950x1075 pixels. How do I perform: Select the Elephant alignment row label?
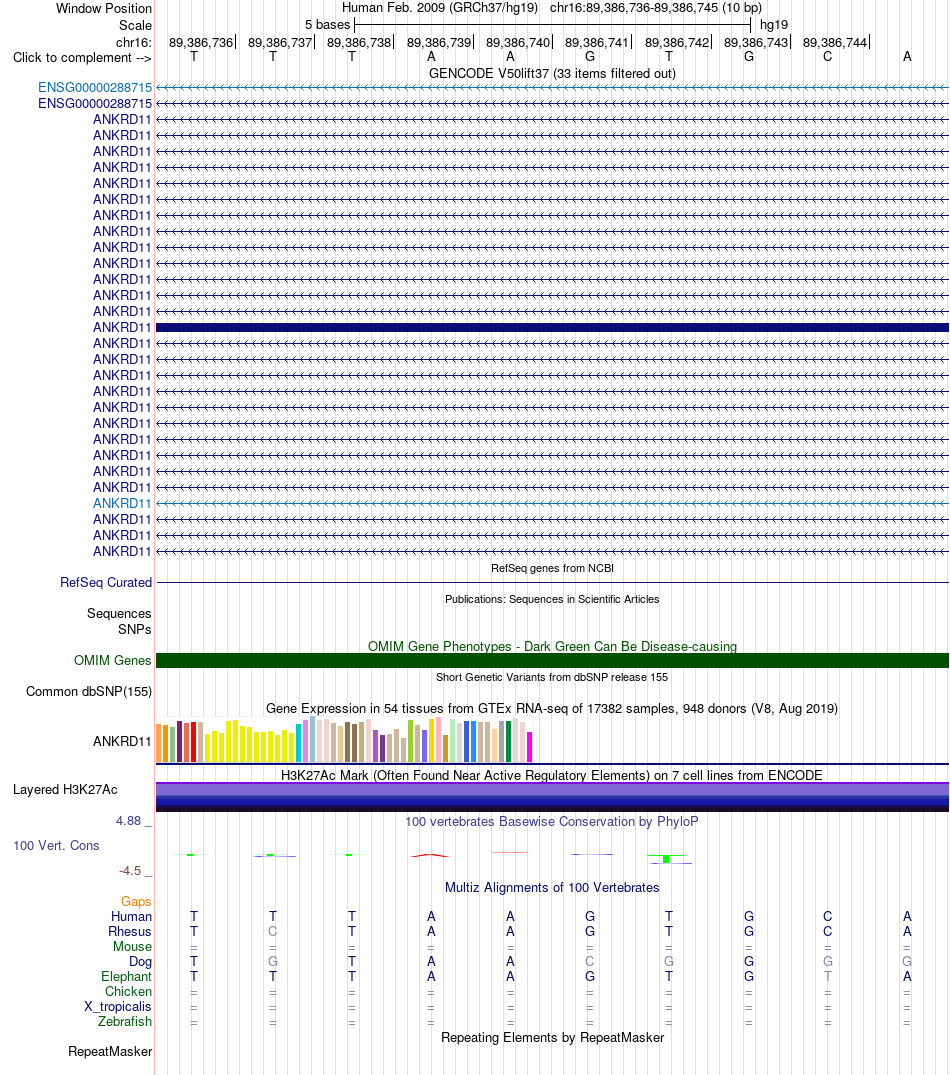tap(126, 976)
